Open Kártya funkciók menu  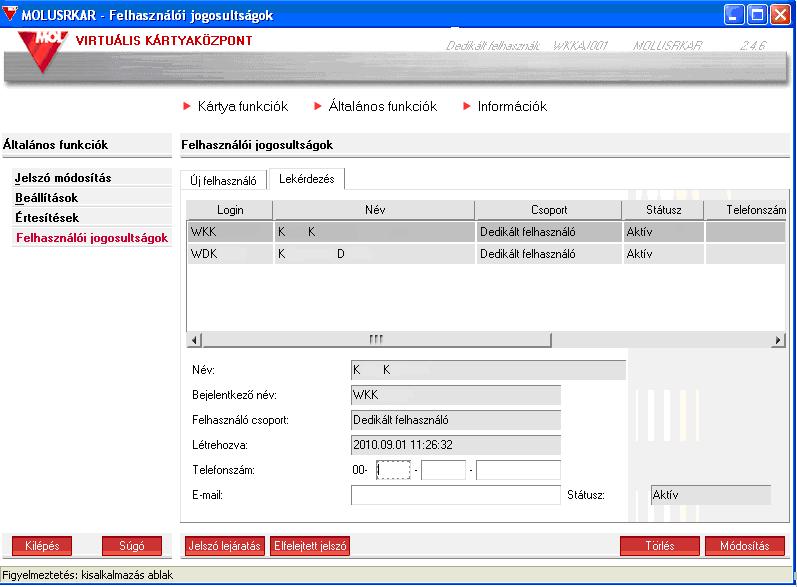click(x=236, y=106)
